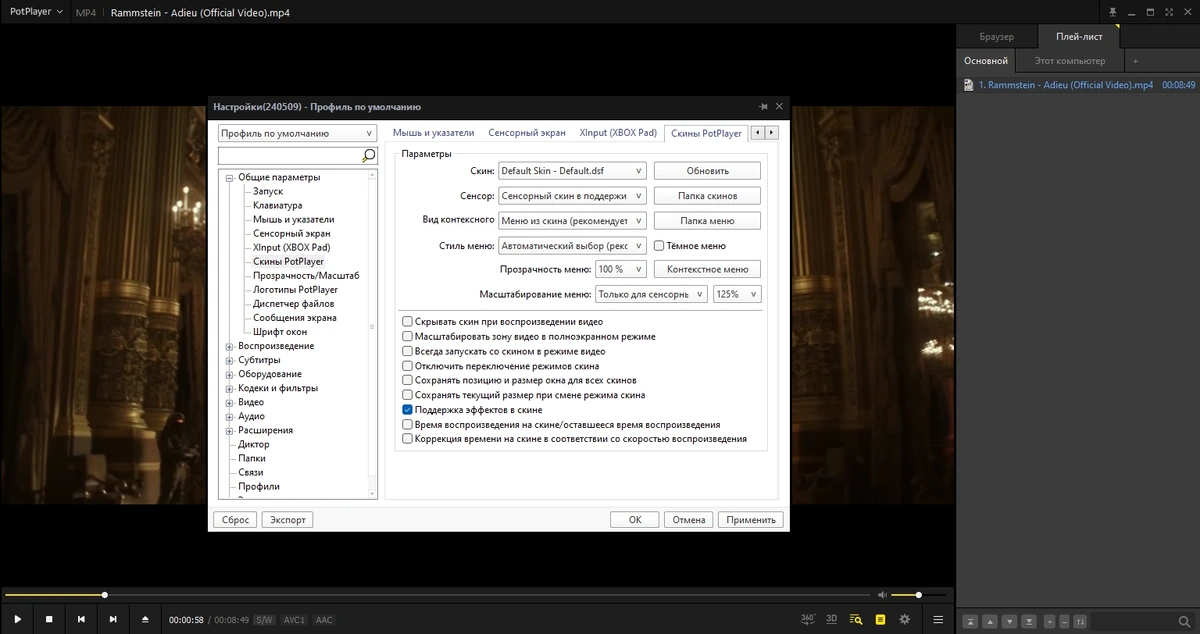Enable Тёмное меню checkbox

(x=659, y=245)
